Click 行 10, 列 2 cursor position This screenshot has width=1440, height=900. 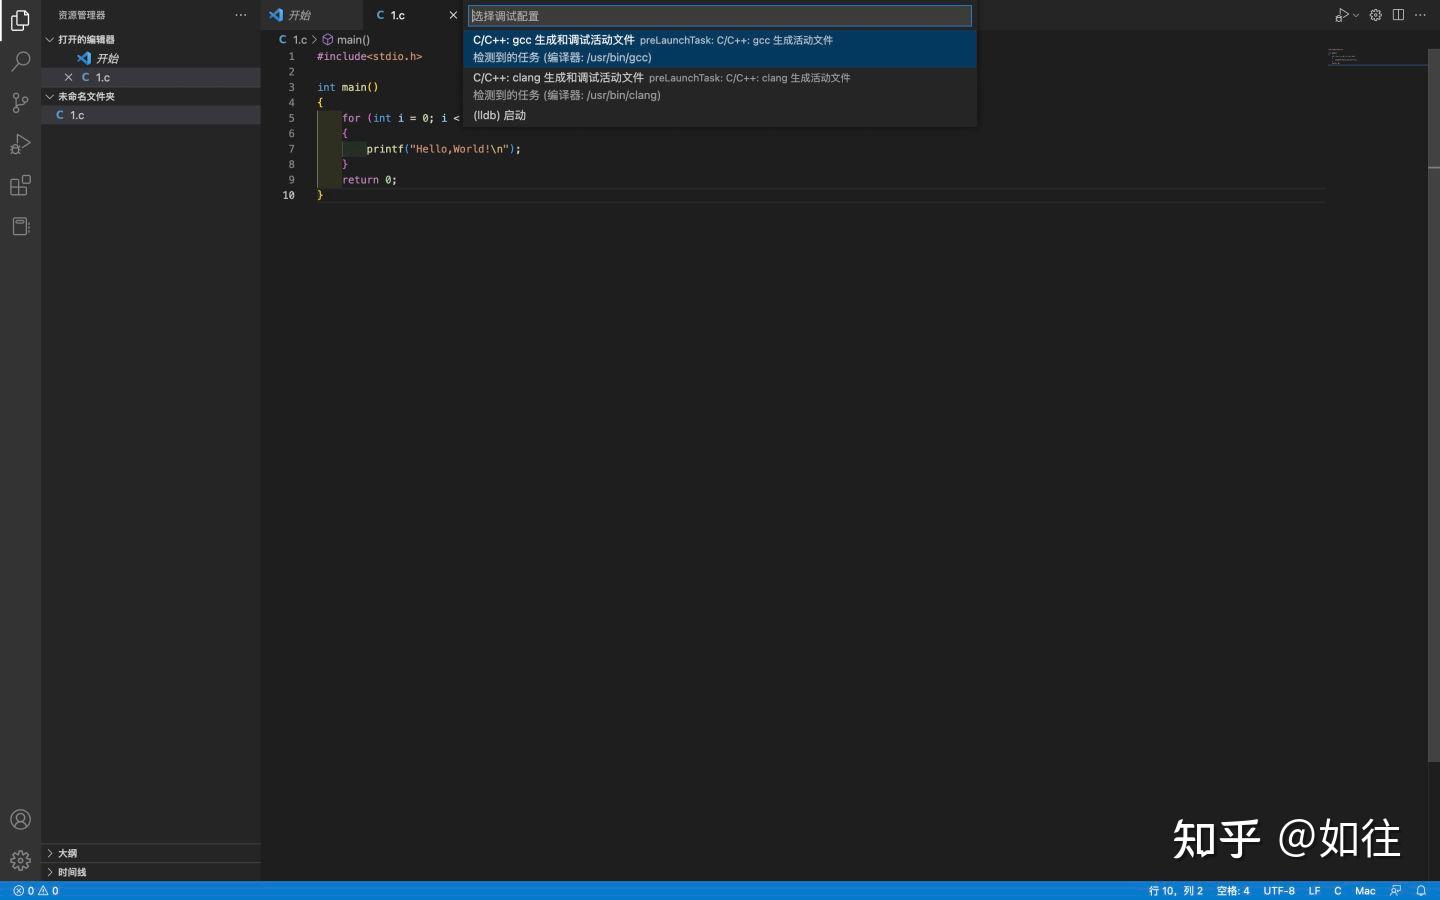tap(1175, 891)
